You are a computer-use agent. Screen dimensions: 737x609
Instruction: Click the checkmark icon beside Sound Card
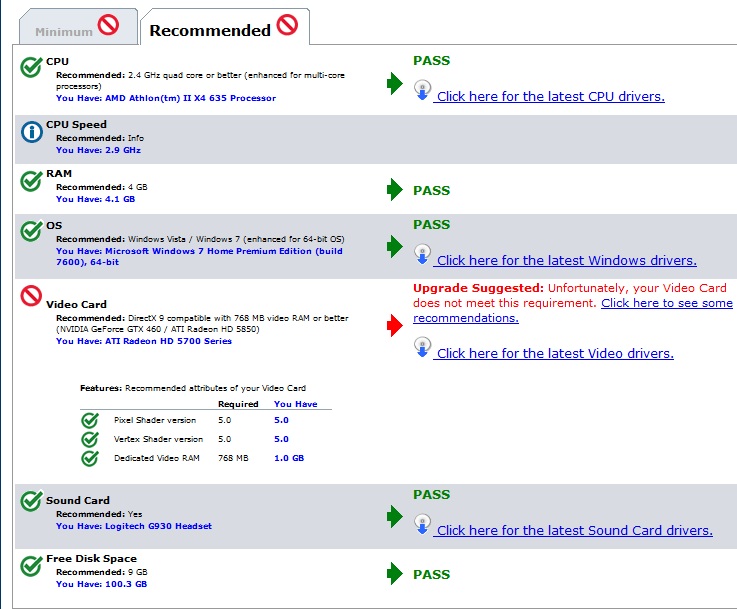tap(31, 501)
